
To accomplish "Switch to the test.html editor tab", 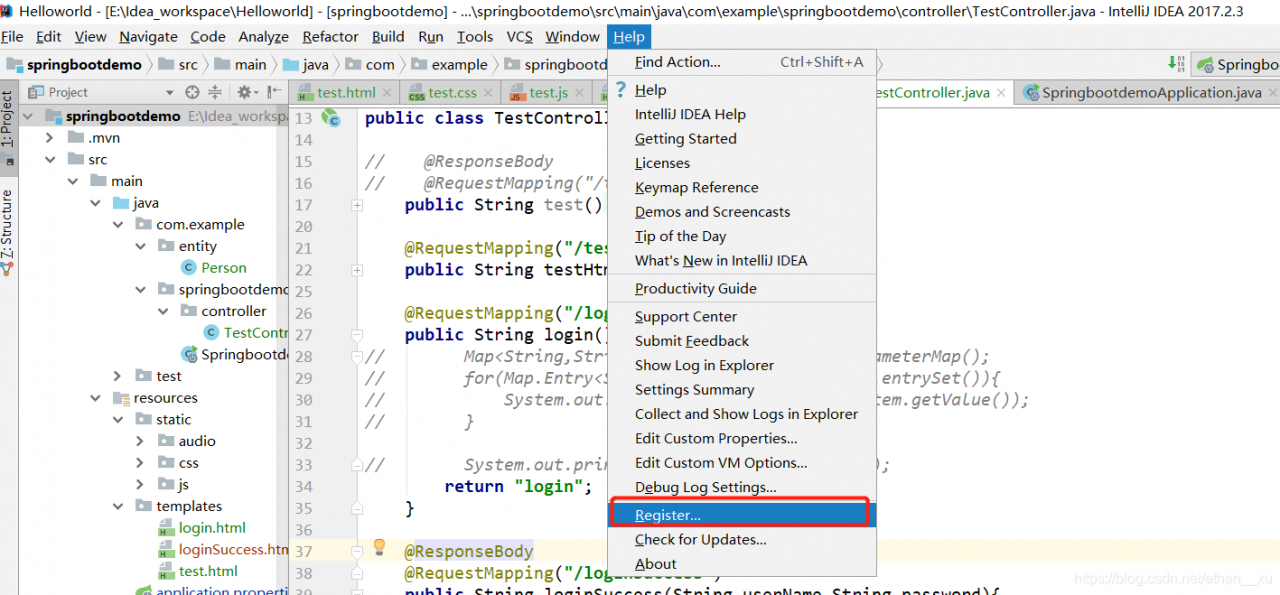I will (346, 93).
